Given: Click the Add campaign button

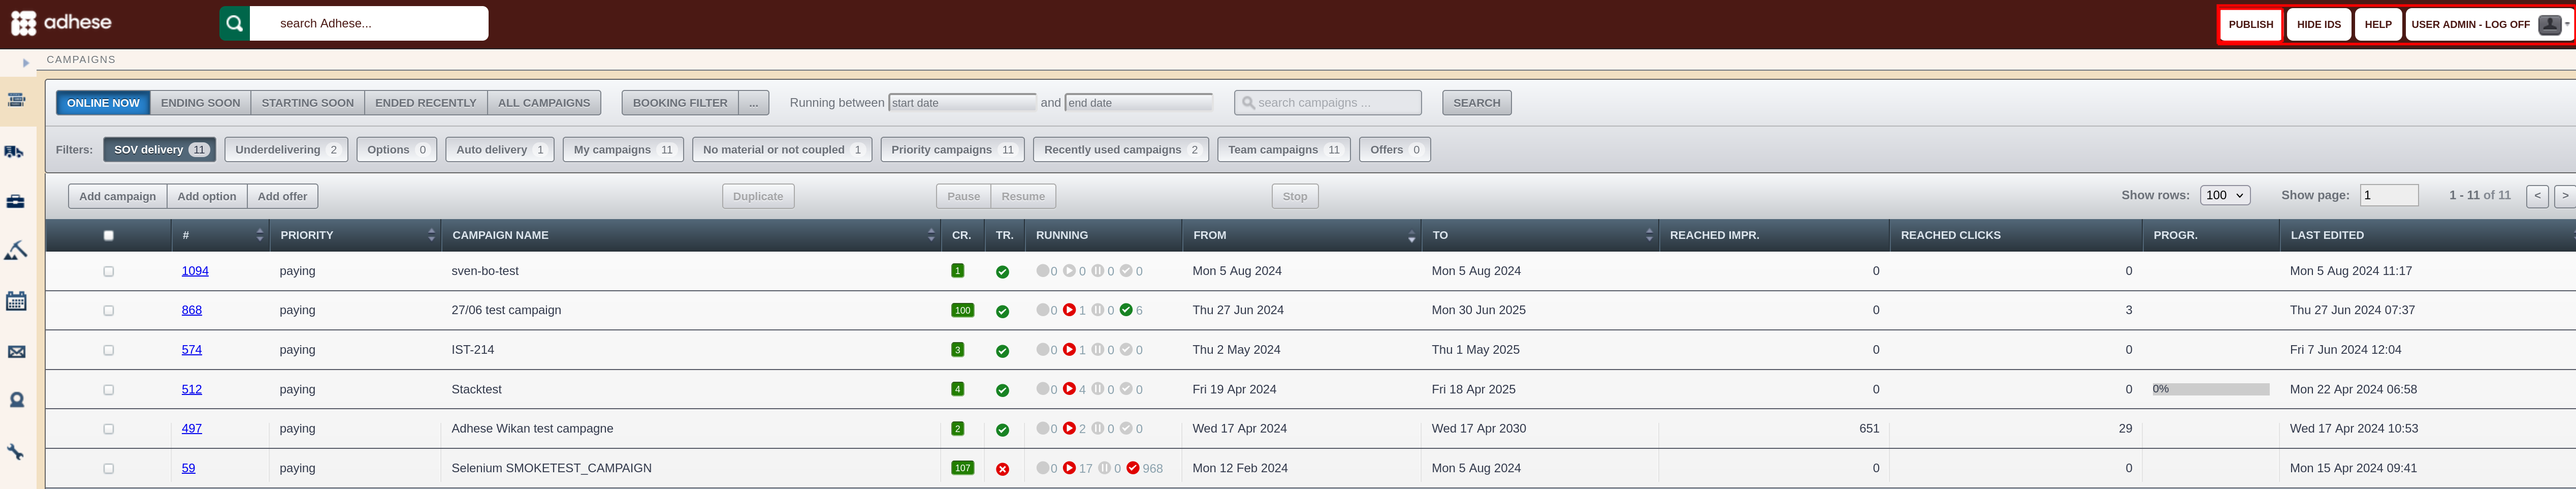Looking at the screenshot, I should coord(117,196).
